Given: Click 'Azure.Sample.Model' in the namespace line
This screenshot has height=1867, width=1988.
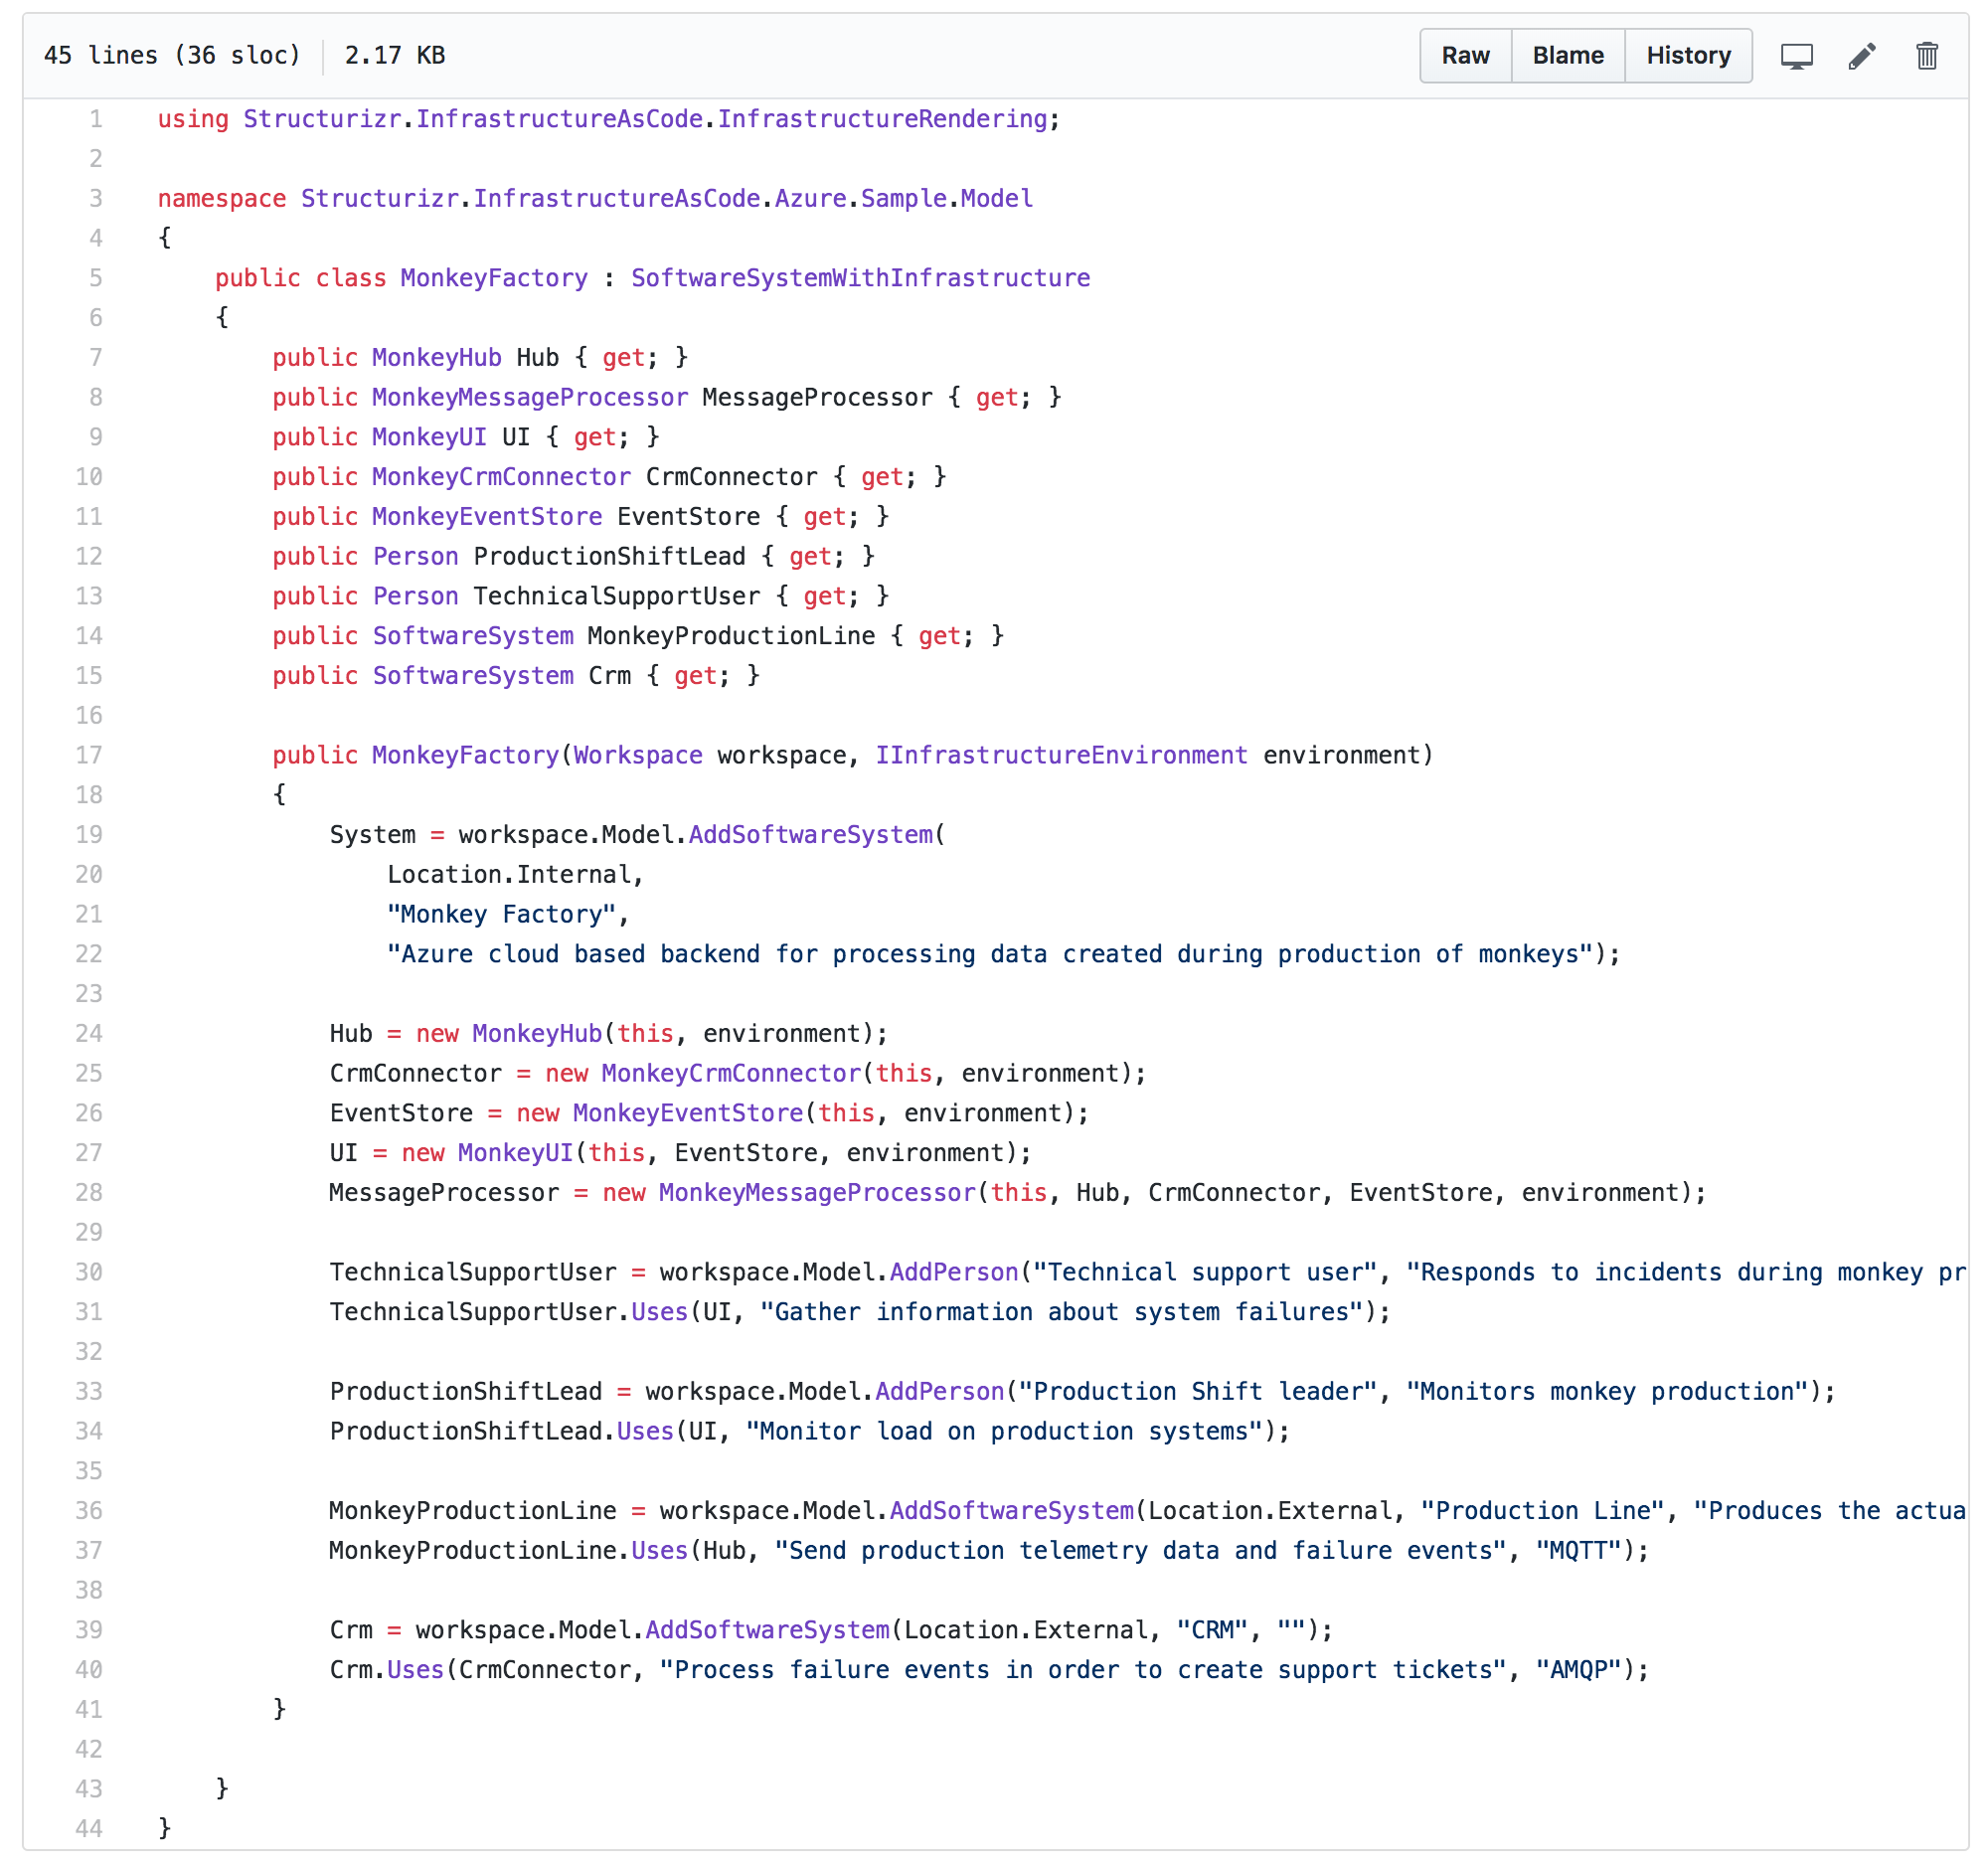Looking at the screenshot, I should pos(903,199).
